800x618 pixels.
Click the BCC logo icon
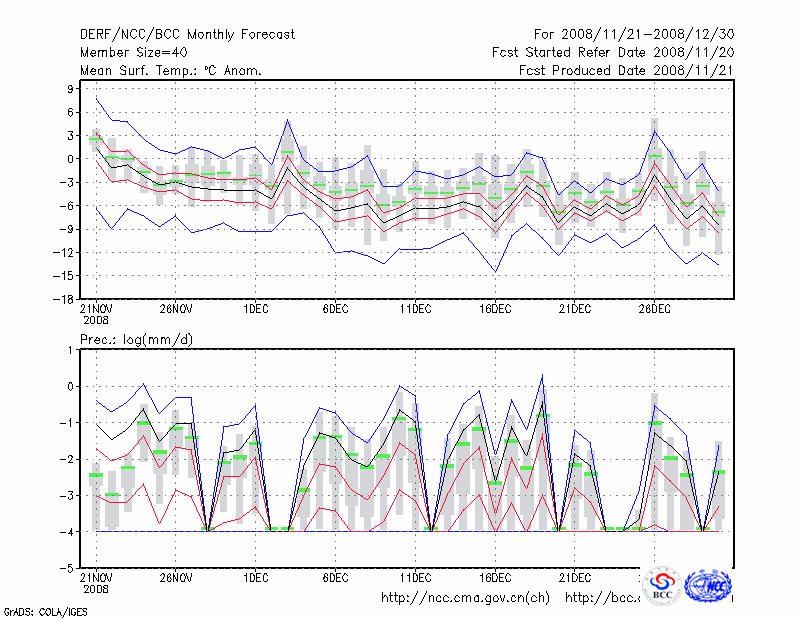[662, 585]
